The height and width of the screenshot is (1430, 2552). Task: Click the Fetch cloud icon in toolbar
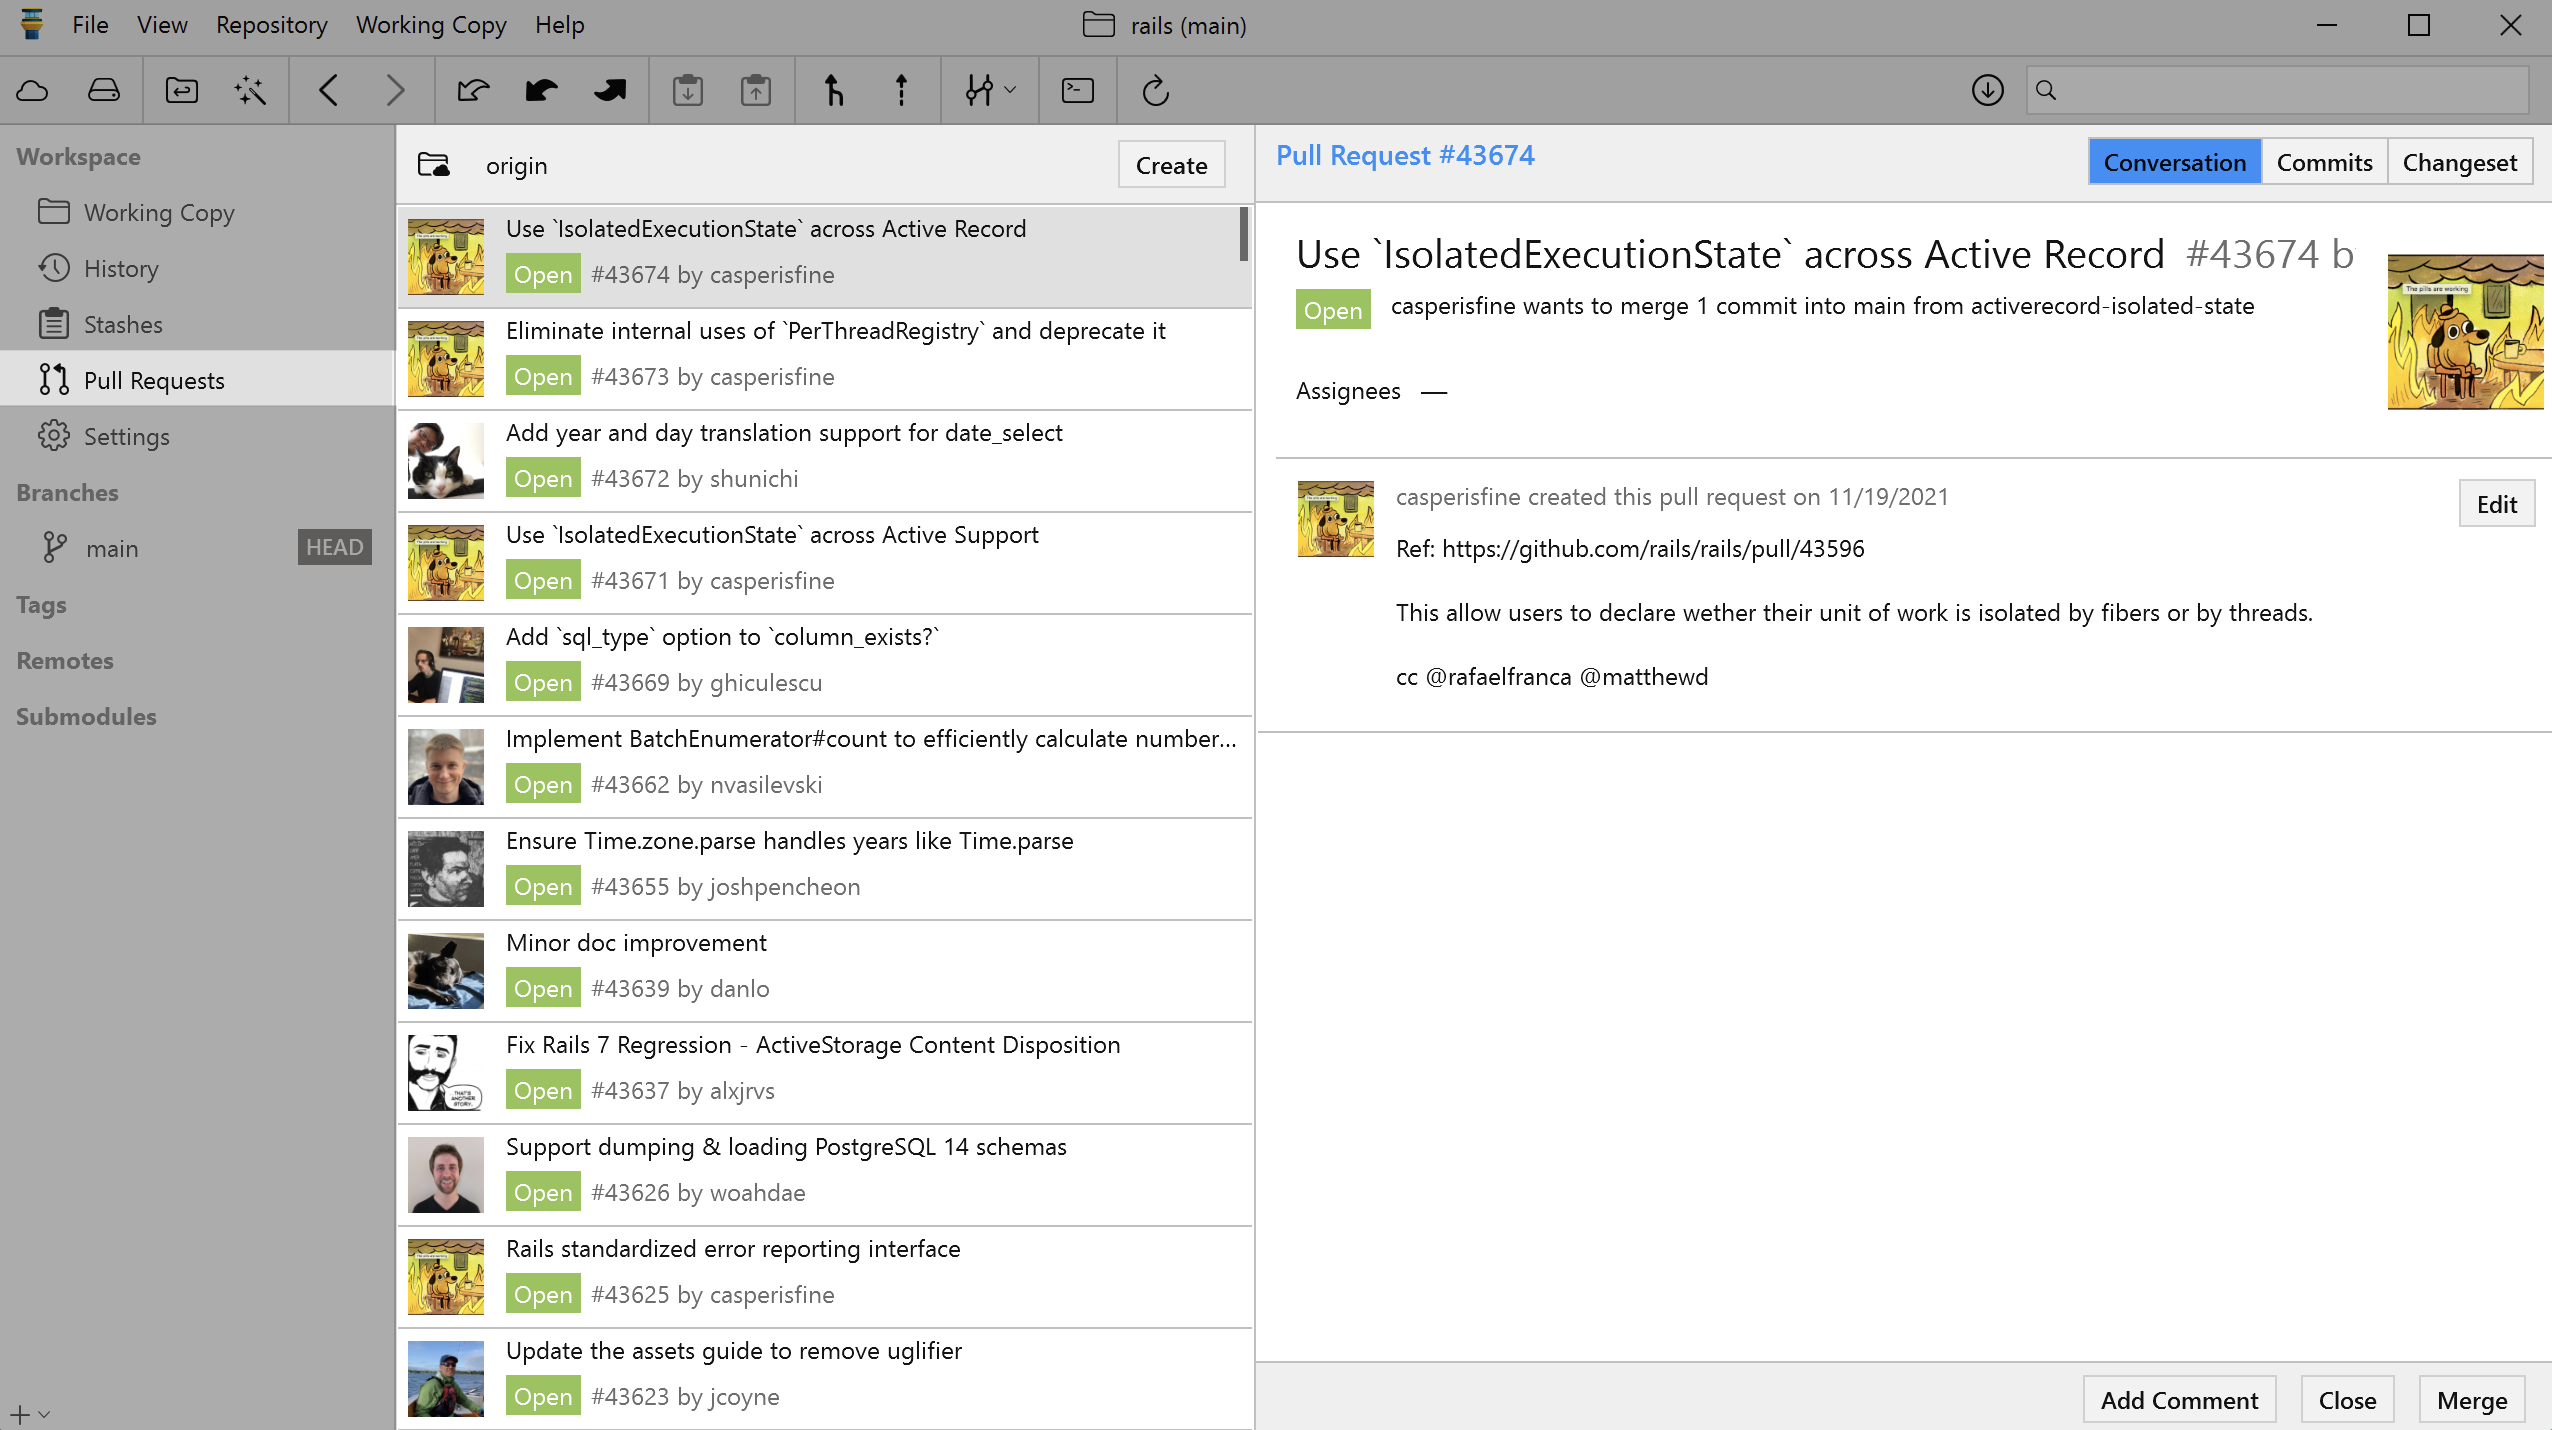coord(33,91)
